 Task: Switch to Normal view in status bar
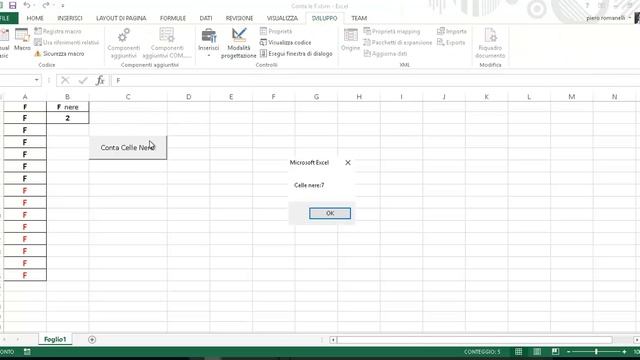click(x=518, y=351)
